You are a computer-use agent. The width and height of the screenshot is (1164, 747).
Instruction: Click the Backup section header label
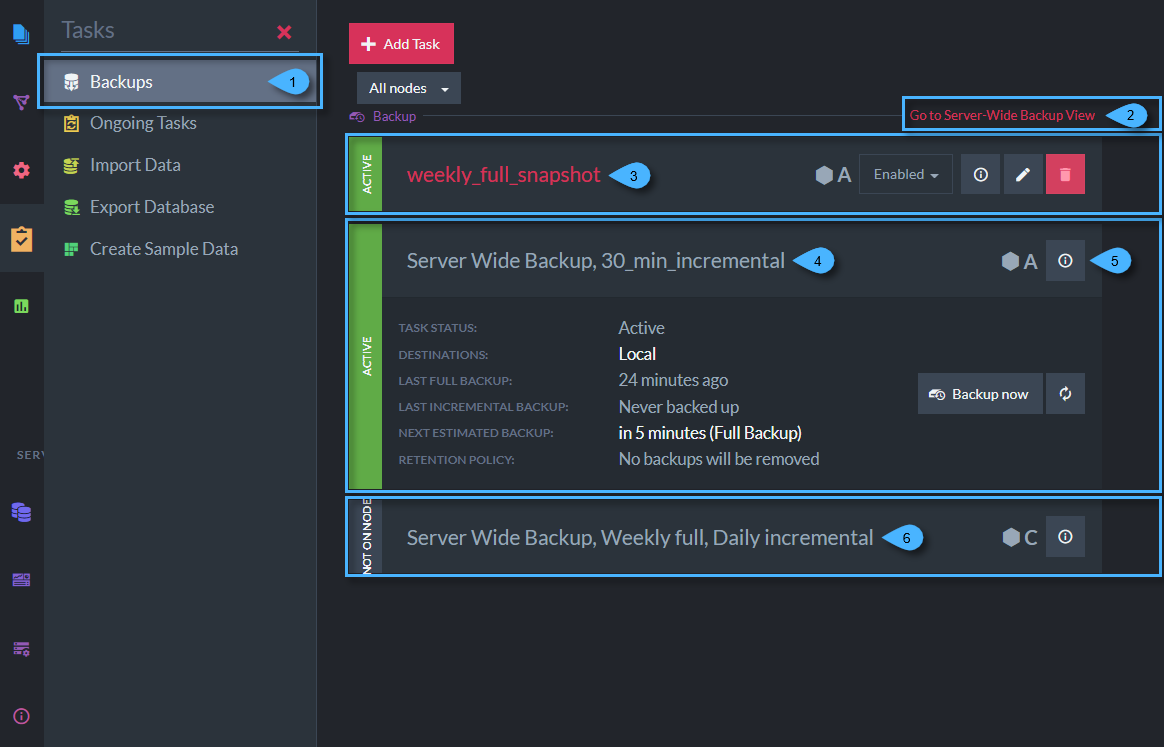coord(394,117)
